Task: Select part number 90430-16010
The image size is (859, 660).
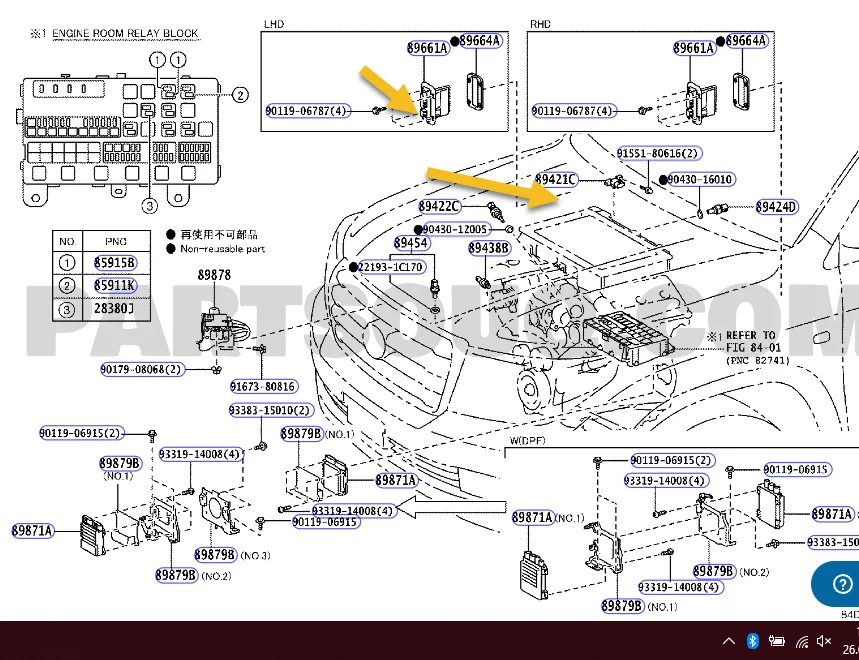Action: 700,180
